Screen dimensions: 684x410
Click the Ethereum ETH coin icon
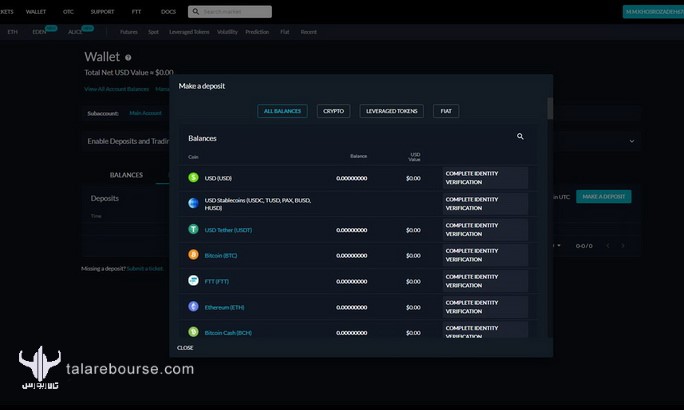click(193, 307)
